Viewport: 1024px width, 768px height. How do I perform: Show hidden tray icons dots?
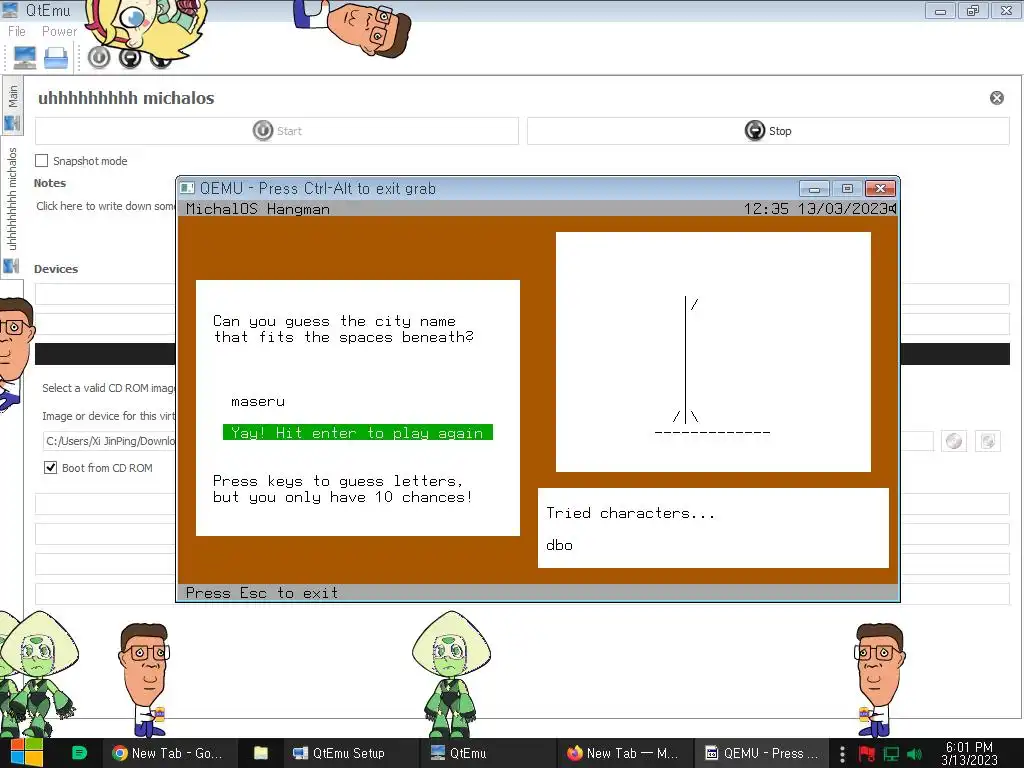point(842,754)
